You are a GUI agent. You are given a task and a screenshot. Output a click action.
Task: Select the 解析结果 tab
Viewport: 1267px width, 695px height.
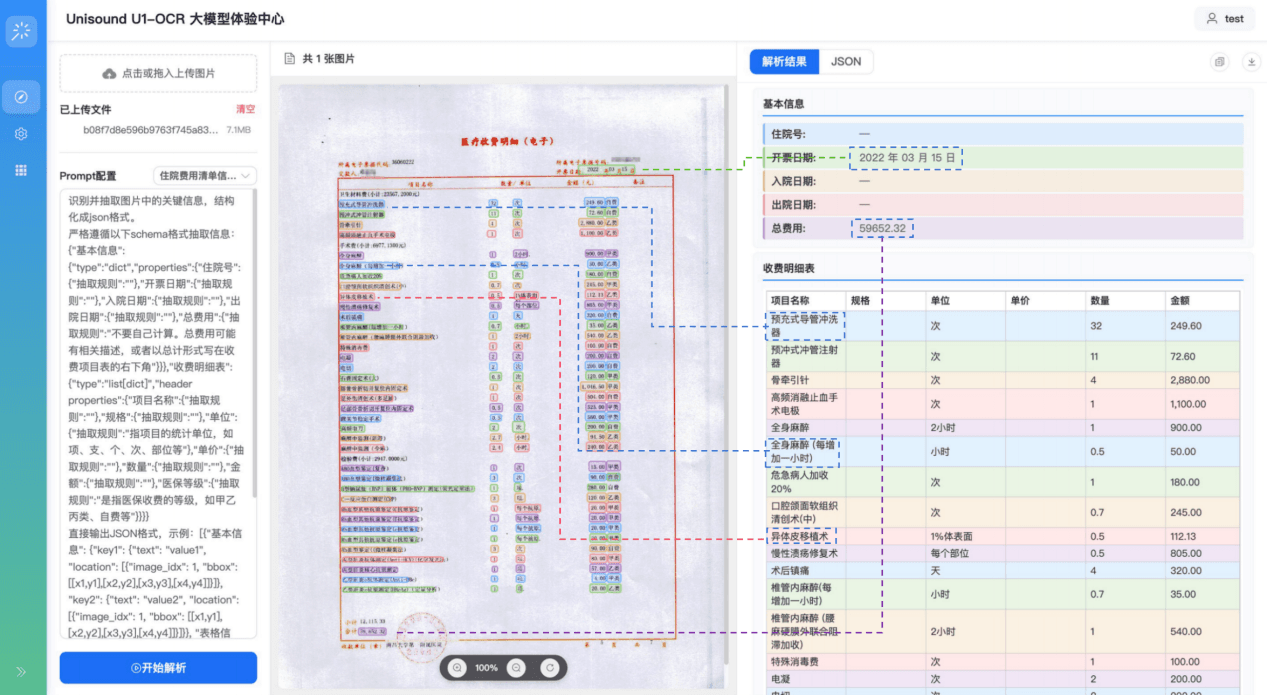tap(783, 61)
